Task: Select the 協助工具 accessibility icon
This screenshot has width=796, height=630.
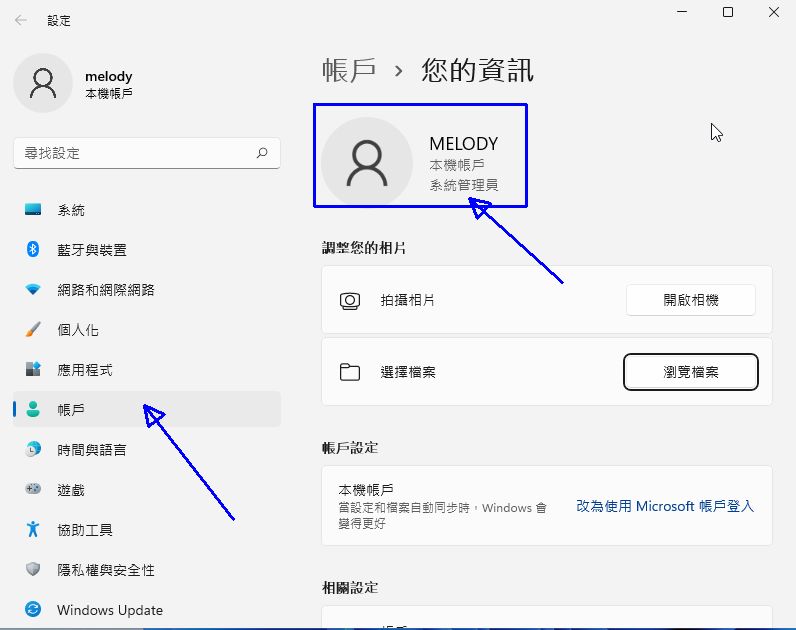Action: (33, 530)
